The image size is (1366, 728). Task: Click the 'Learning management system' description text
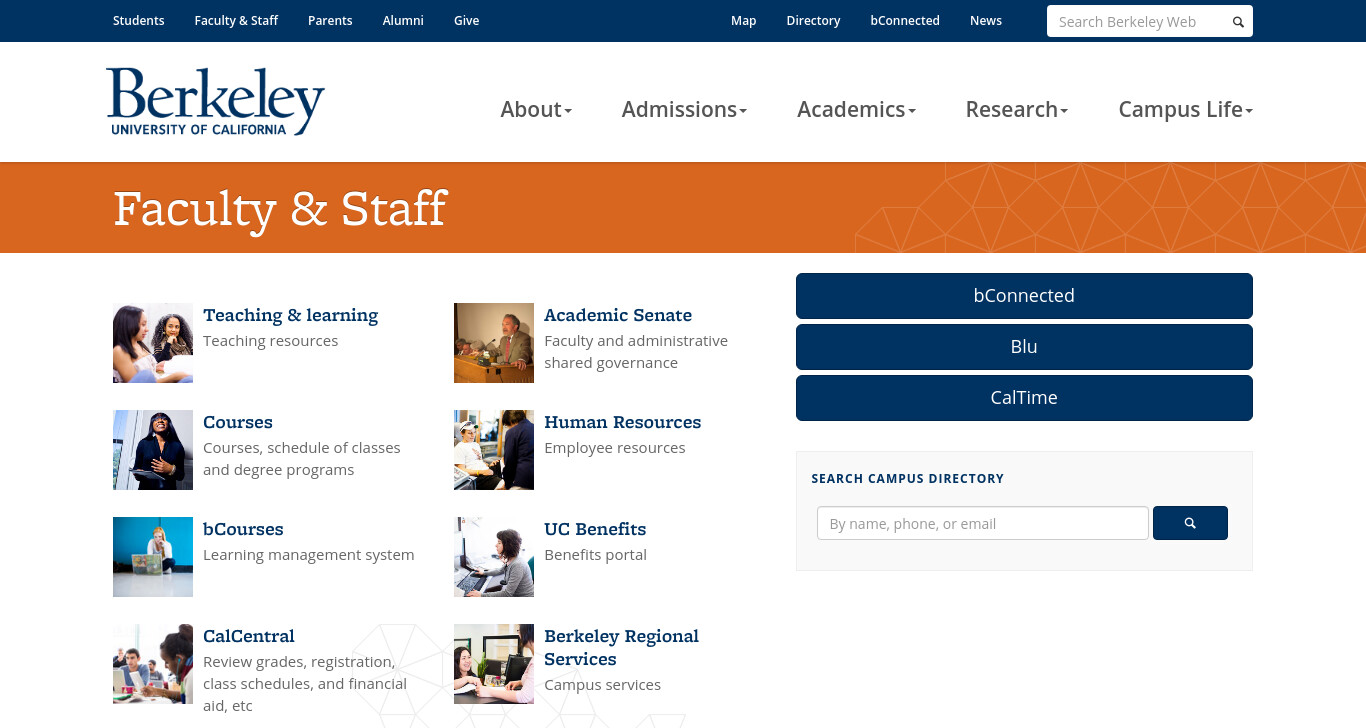308,555
